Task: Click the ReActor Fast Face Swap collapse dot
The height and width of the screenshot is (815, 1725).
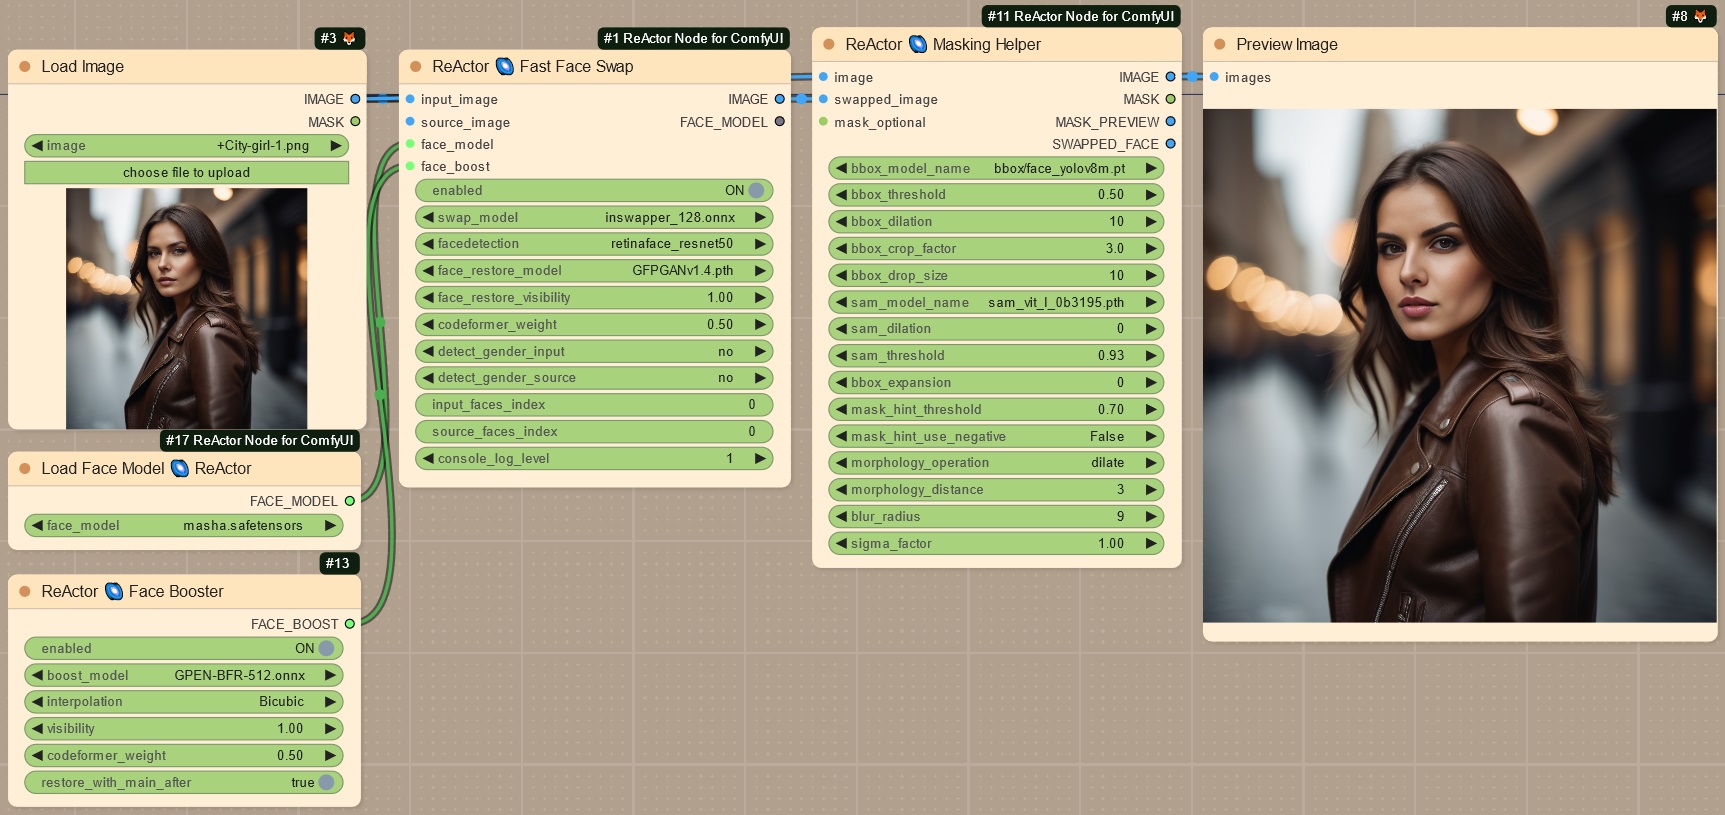Action: 416,67
